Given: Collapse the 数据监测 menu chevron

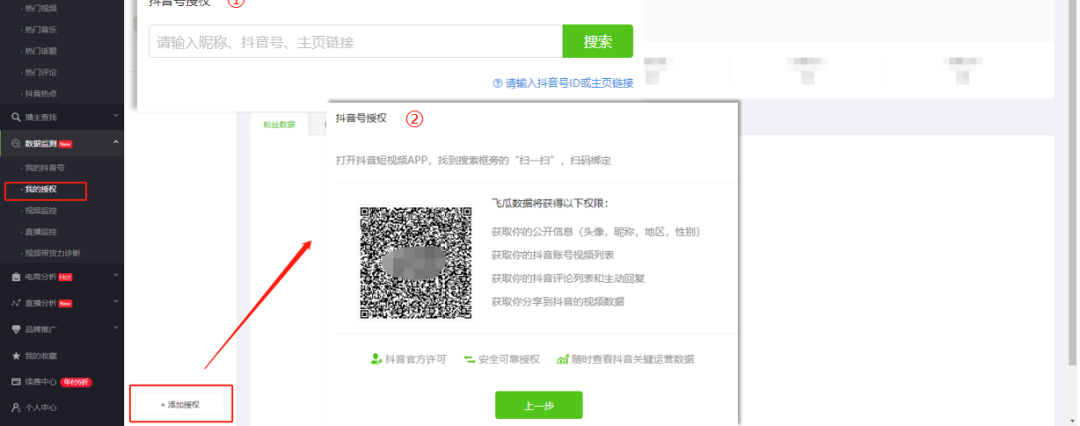Looking at the screenshot, I should [x=116, y=143].
